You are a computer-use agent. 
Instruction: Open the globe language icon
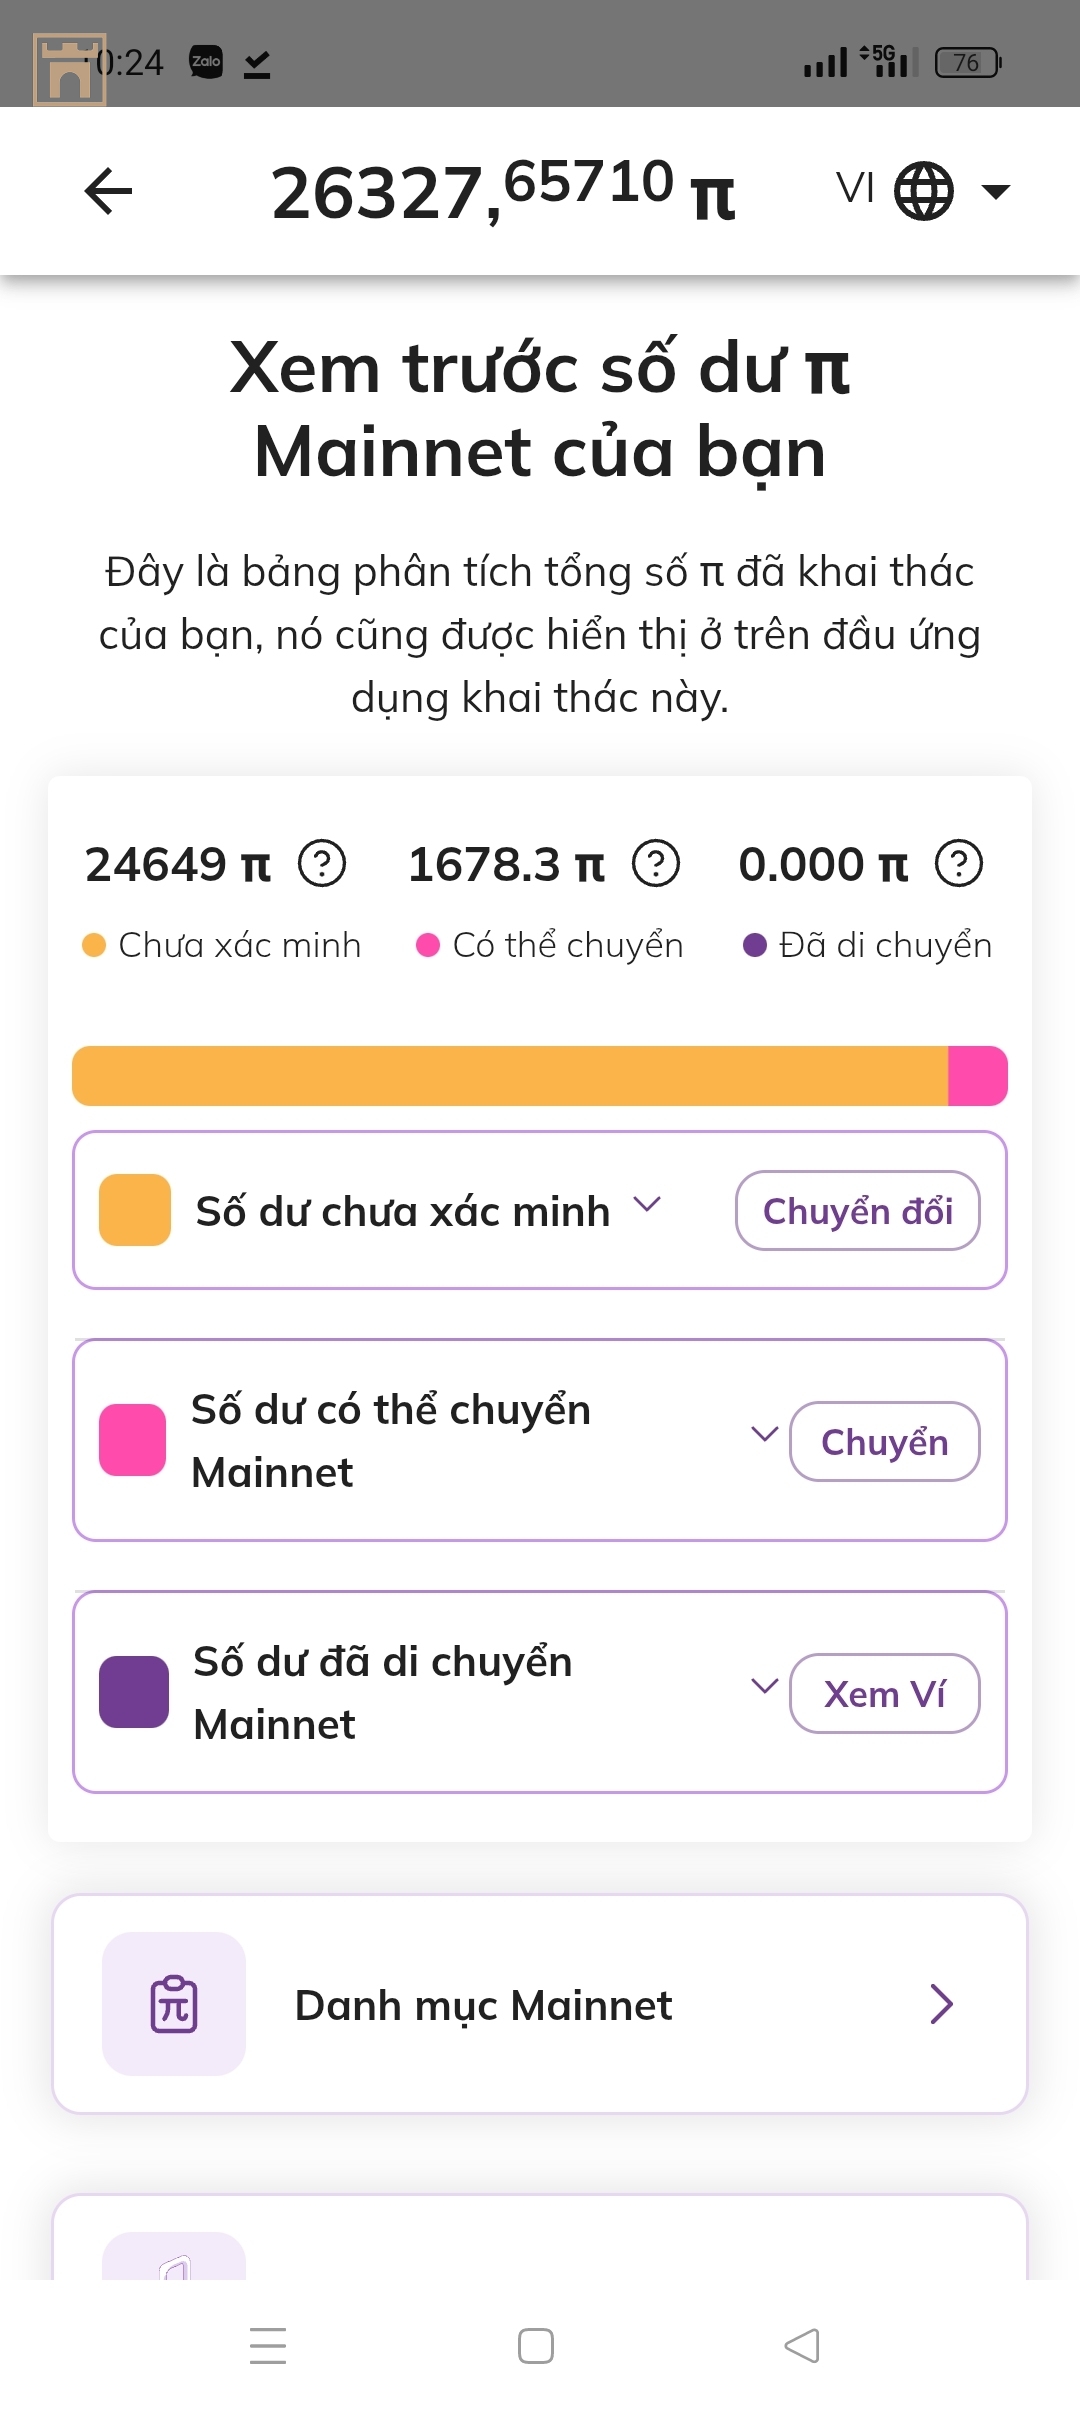pos(923,191)
